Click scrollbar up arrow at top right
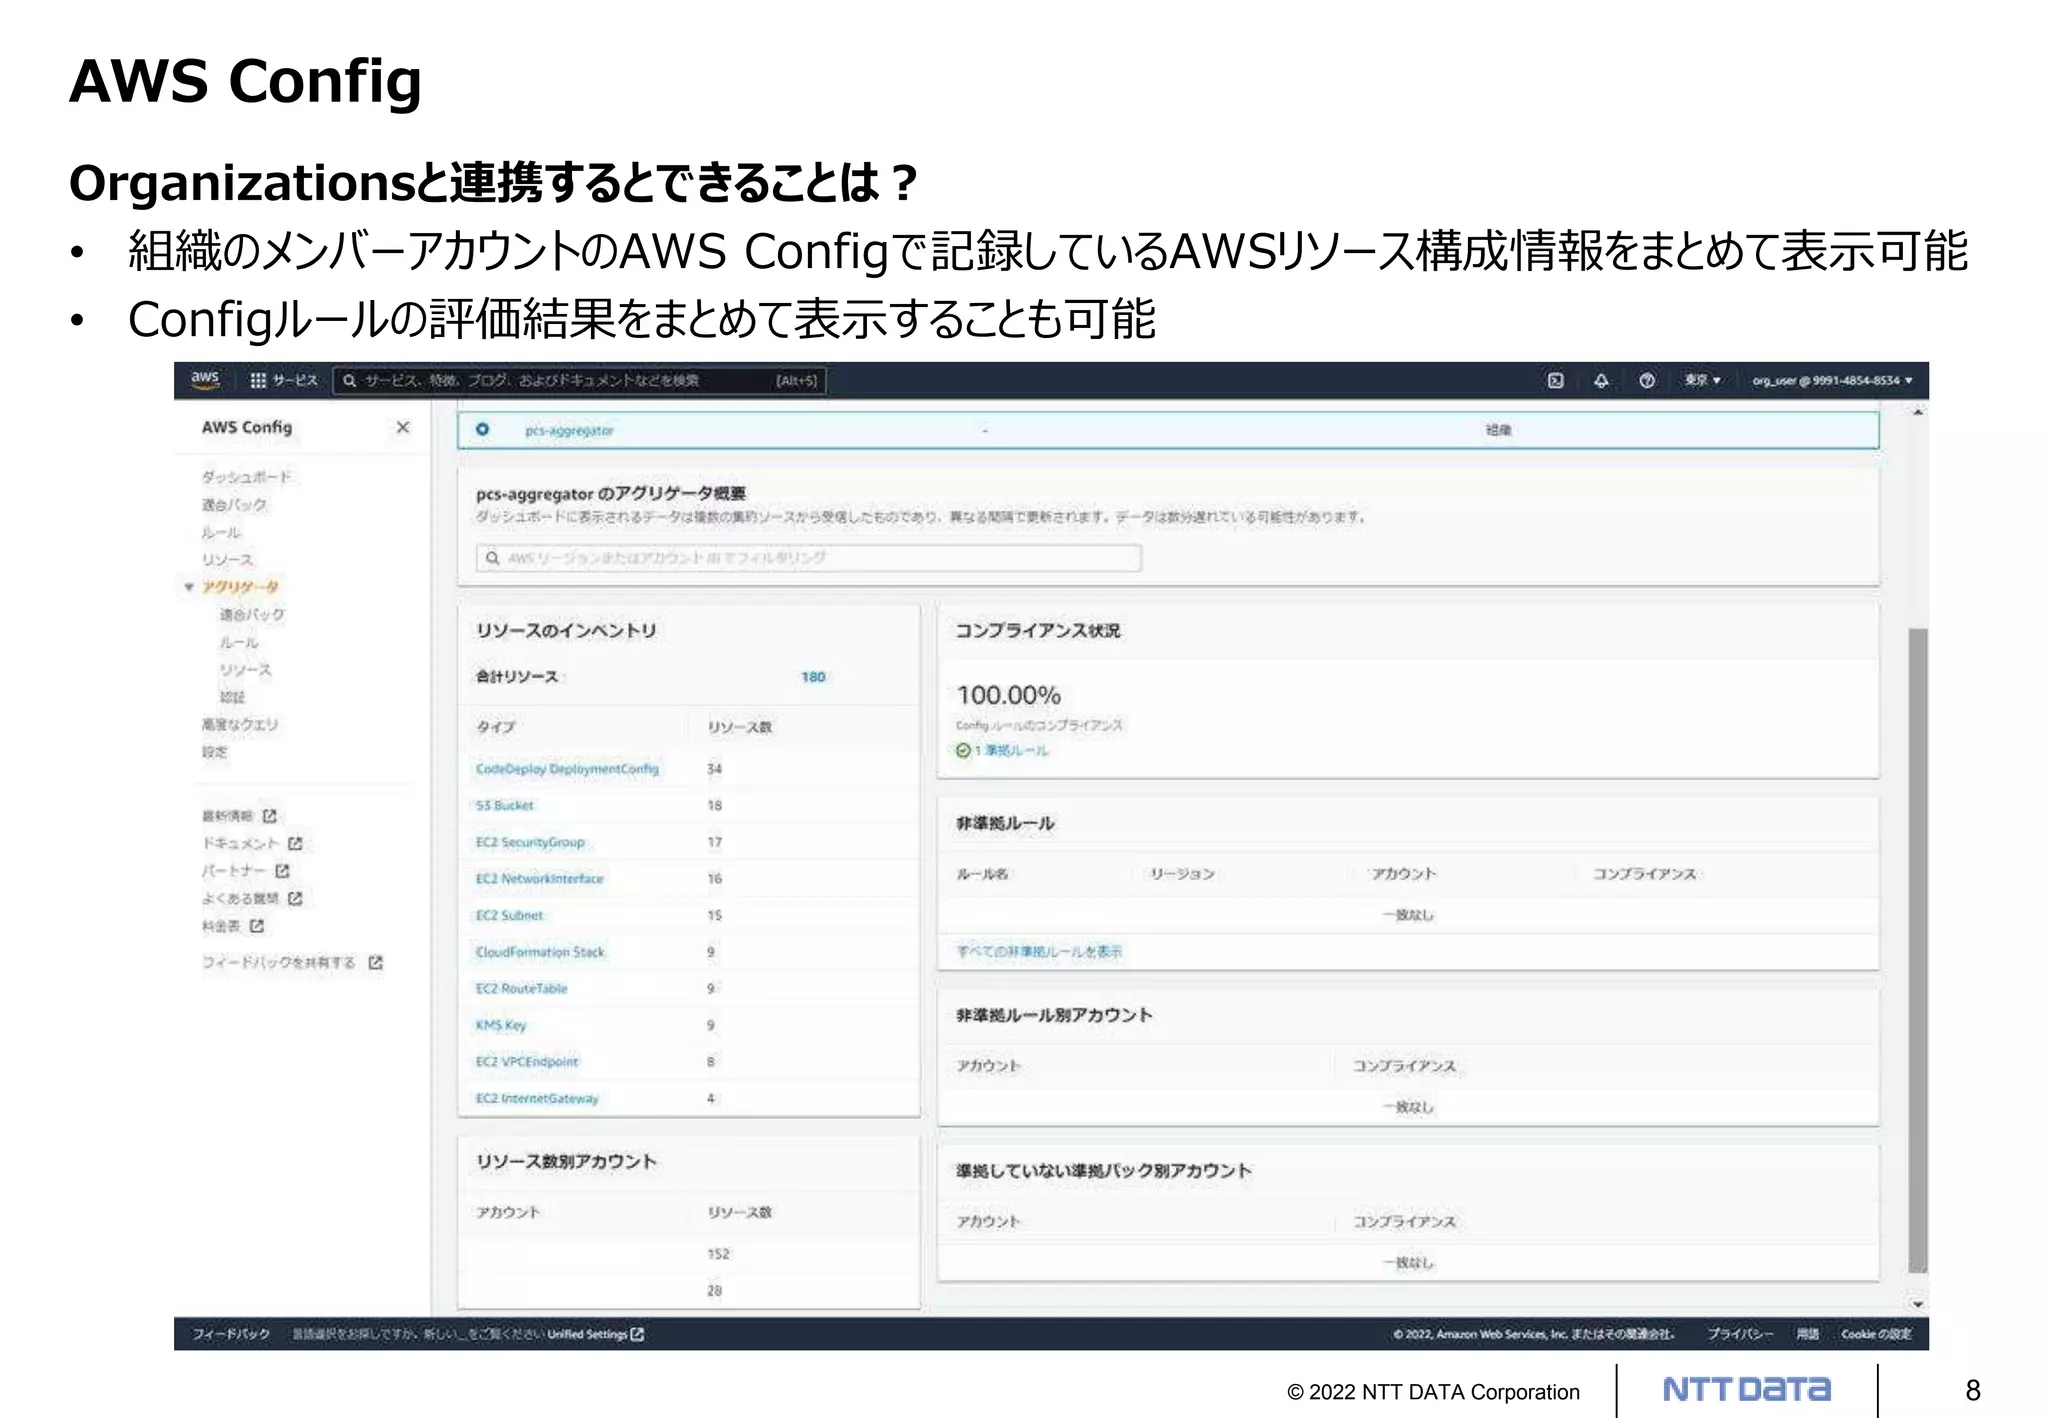 coord(1918,412)
